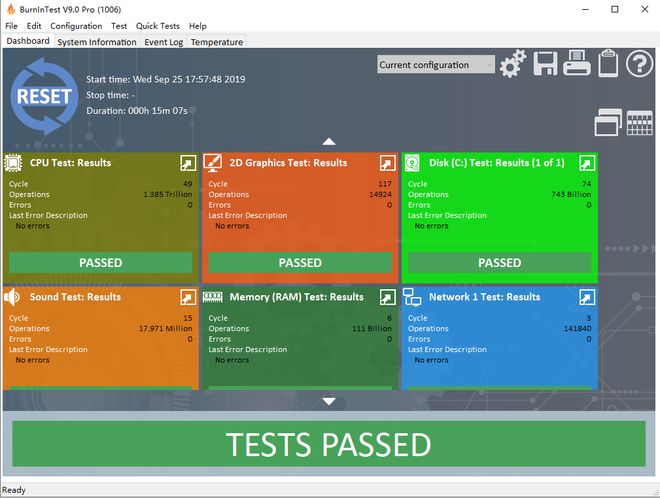Image resolution: width=660 pixels, height=498 pixels.
Task: Collapse the header with the up arrow
Action: point(329,141)
